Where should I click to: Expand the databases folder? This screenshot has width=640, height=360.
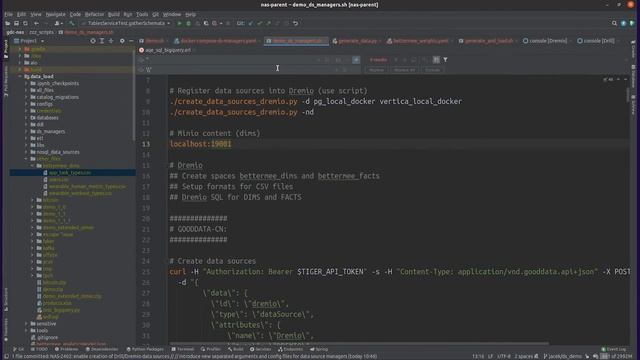(x=27, y=118)
